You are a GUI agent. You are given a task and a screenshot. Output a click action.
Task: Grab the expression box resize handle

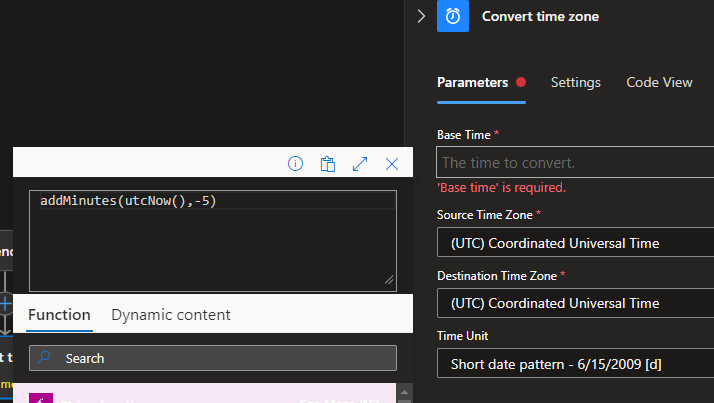[x=389, y=281]
